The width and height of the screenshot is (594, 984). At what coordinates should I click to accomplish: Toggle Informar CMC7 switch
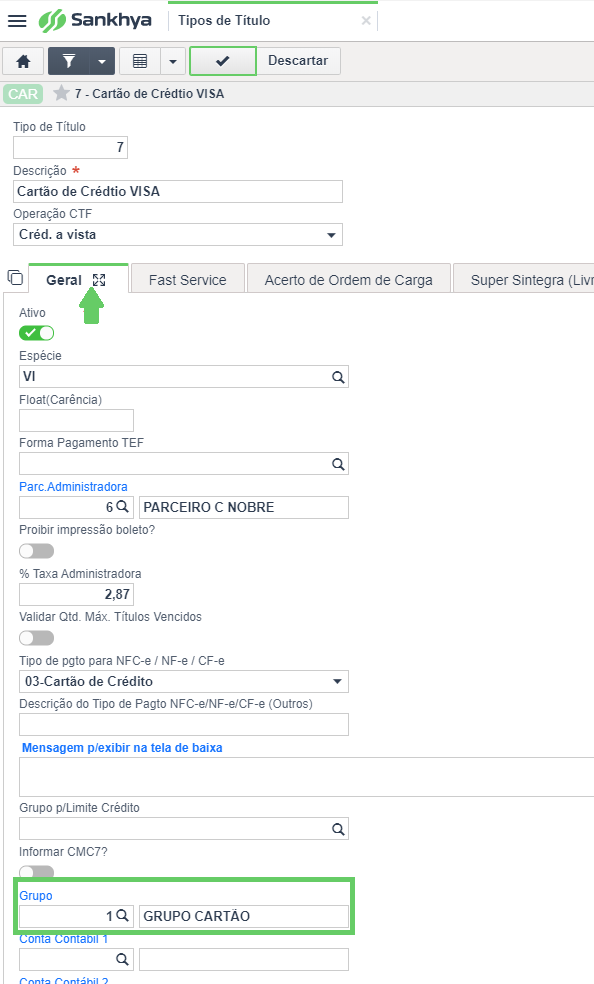click(36, 871)
